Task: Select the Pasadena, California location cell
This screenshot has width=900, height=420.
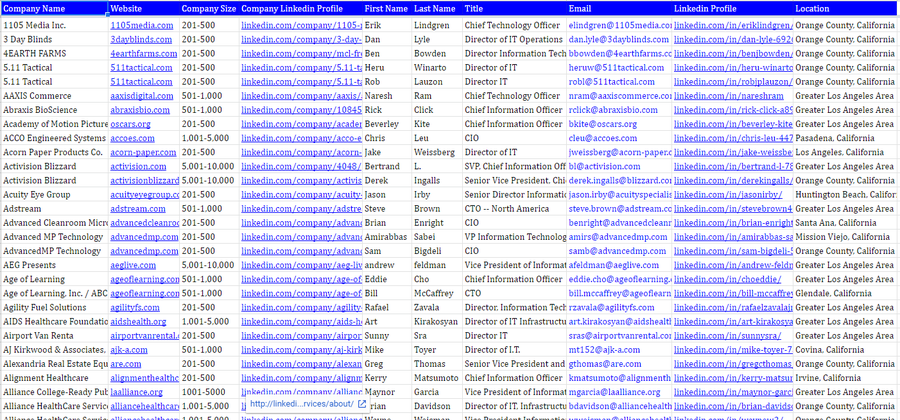Action: 846,138
